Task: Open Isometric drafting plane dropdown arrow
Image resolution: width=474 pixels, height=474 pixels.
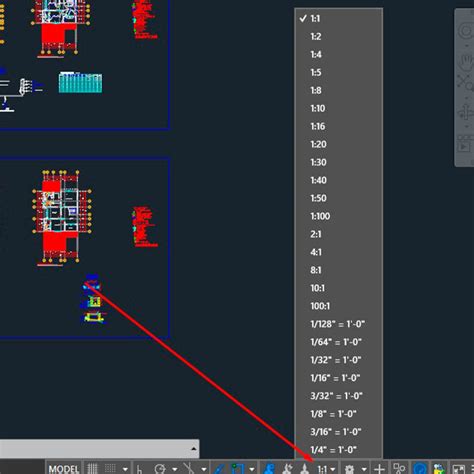Action: 203,469
